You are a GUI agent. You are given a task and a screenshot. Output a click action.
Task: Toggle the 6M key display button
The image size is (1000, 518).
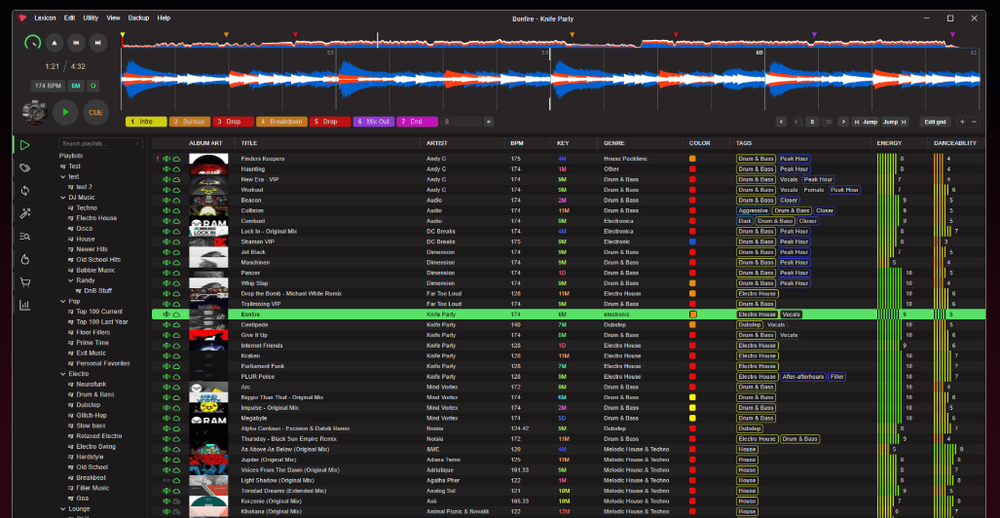[76, 85]
